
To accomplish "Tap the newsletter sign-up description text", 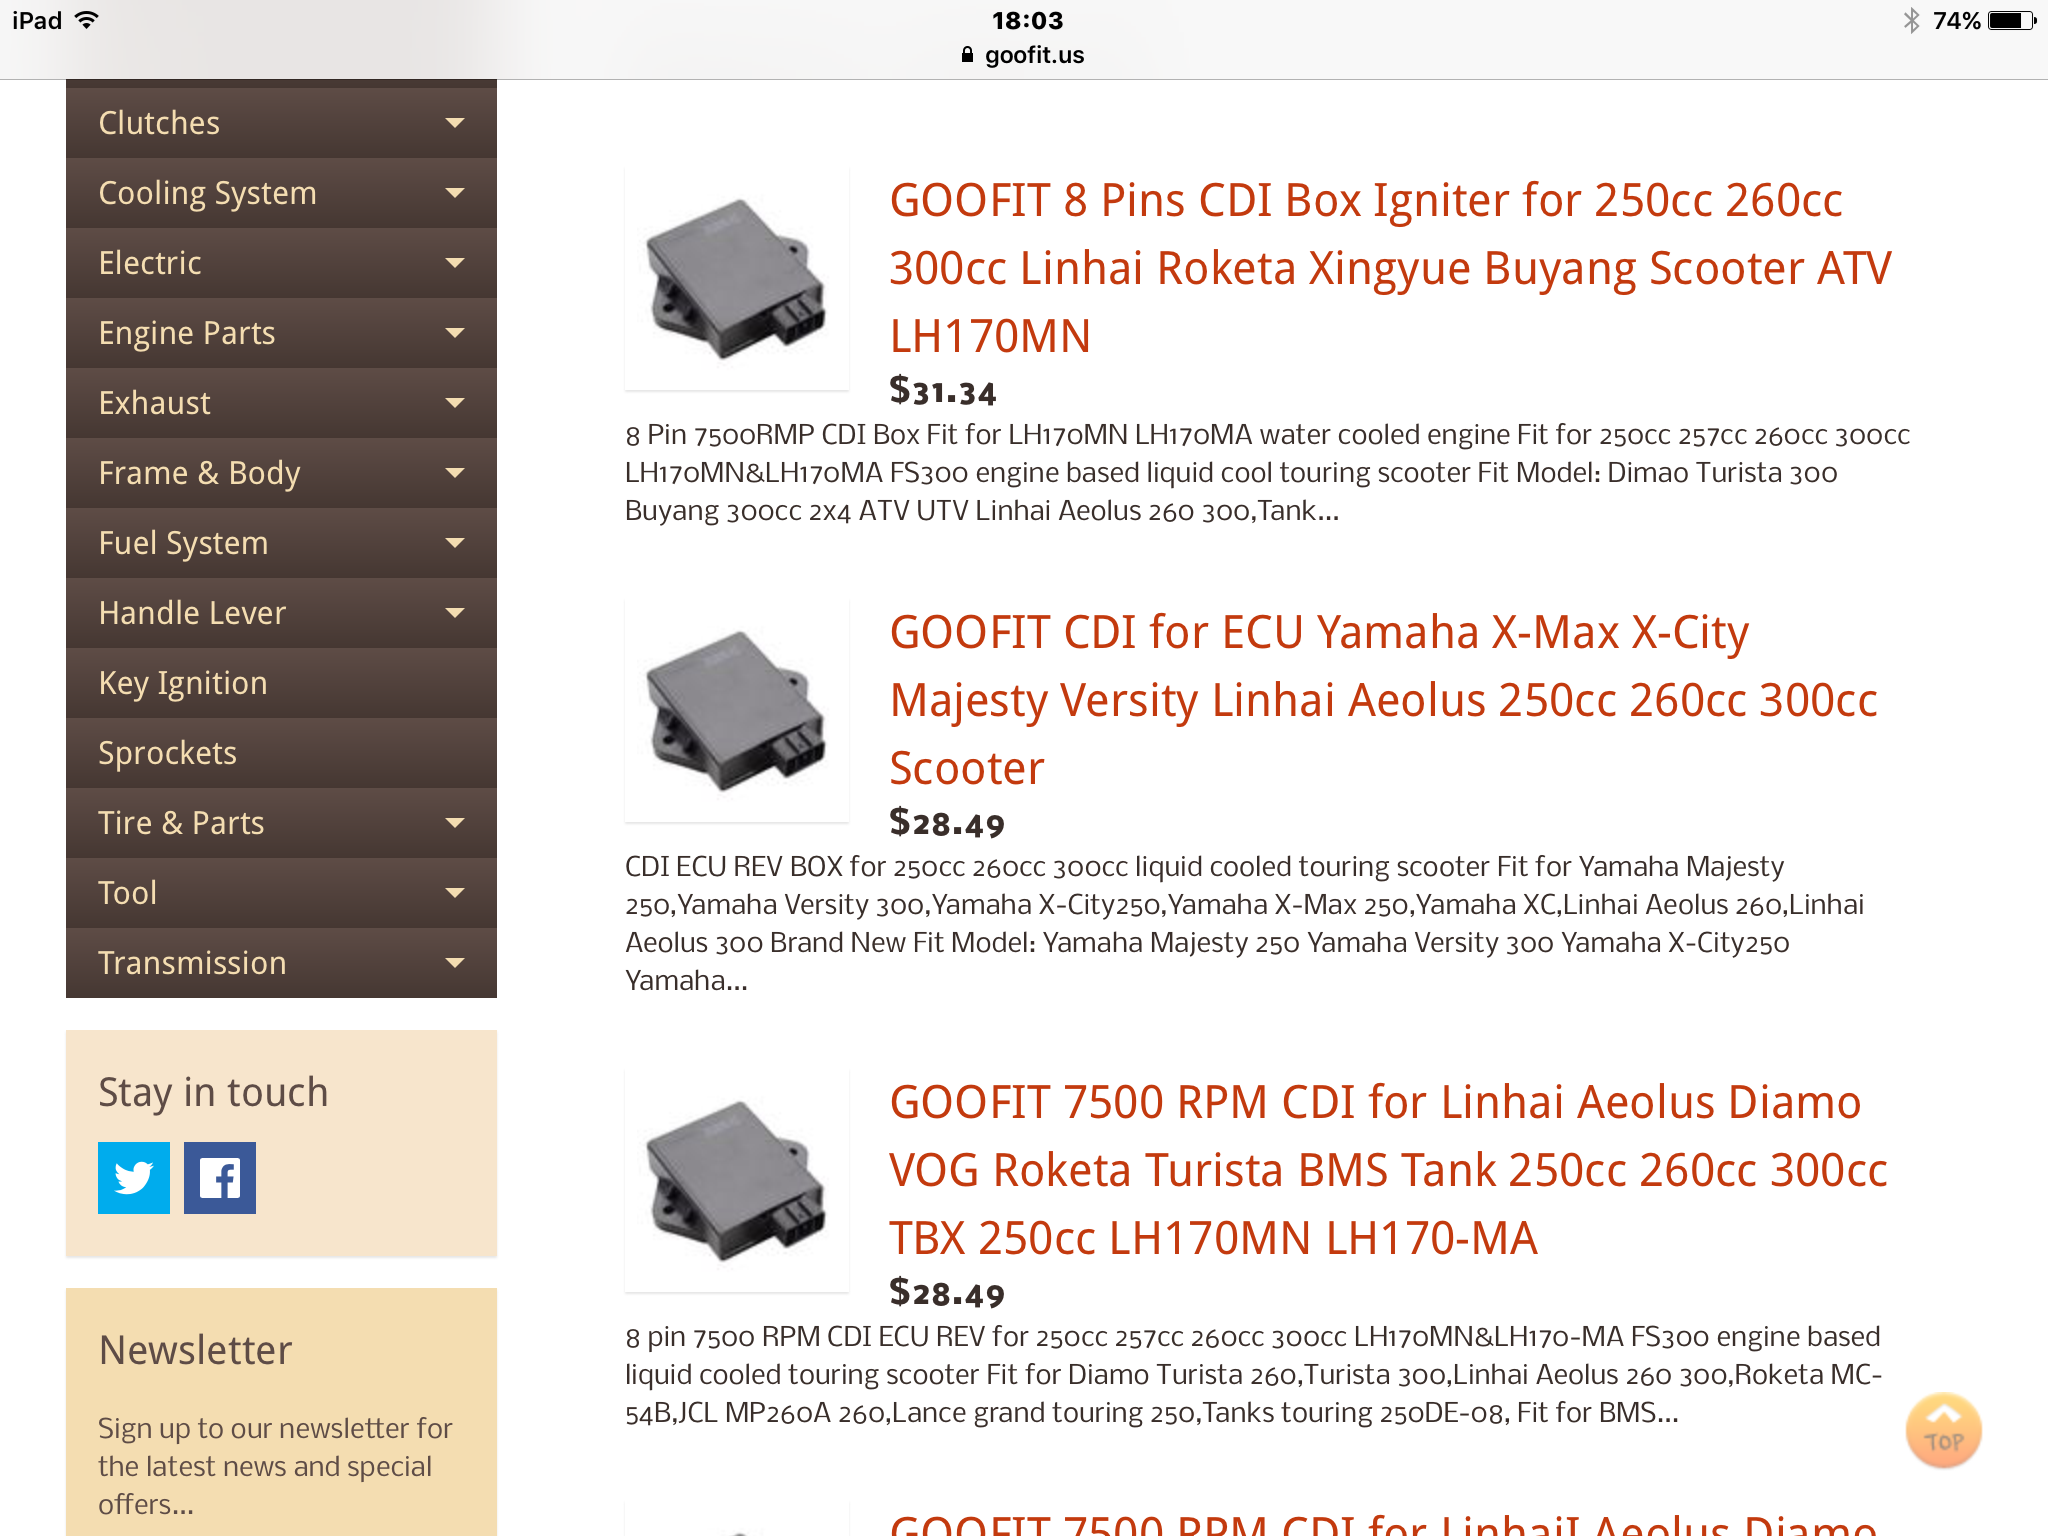I will pos(275,1466).
